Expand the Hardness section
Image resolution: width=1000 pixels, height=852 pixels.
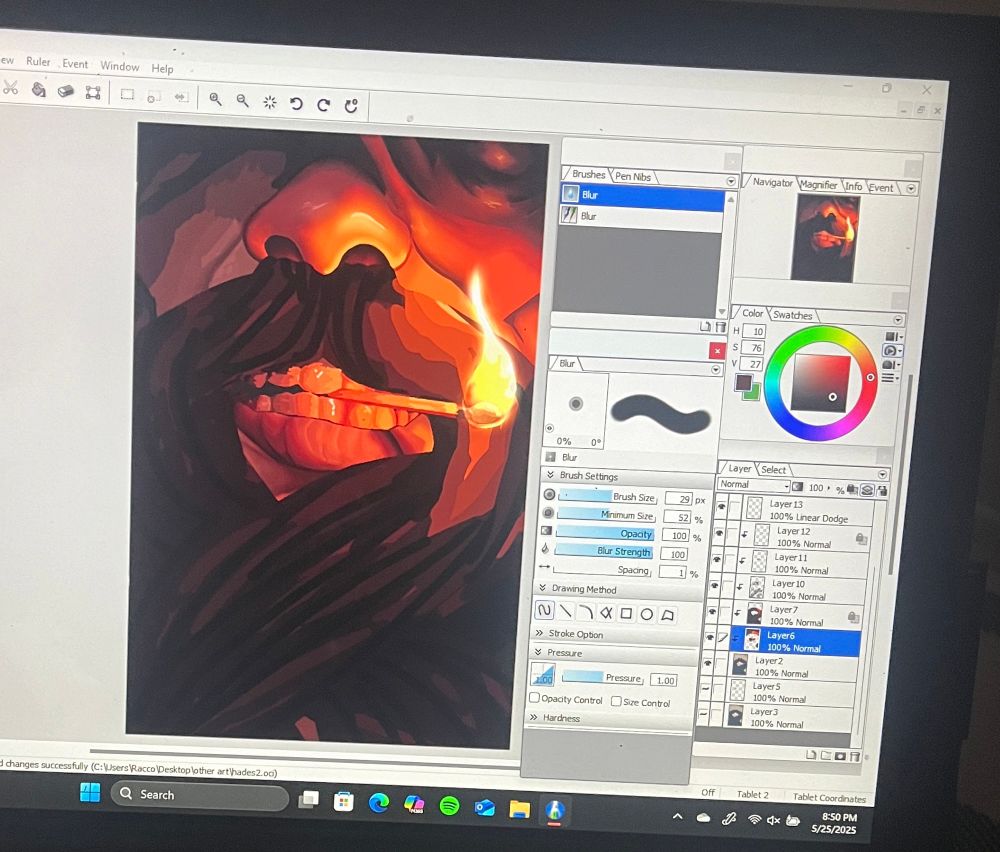pyautogui.click(x=534, y=717)
